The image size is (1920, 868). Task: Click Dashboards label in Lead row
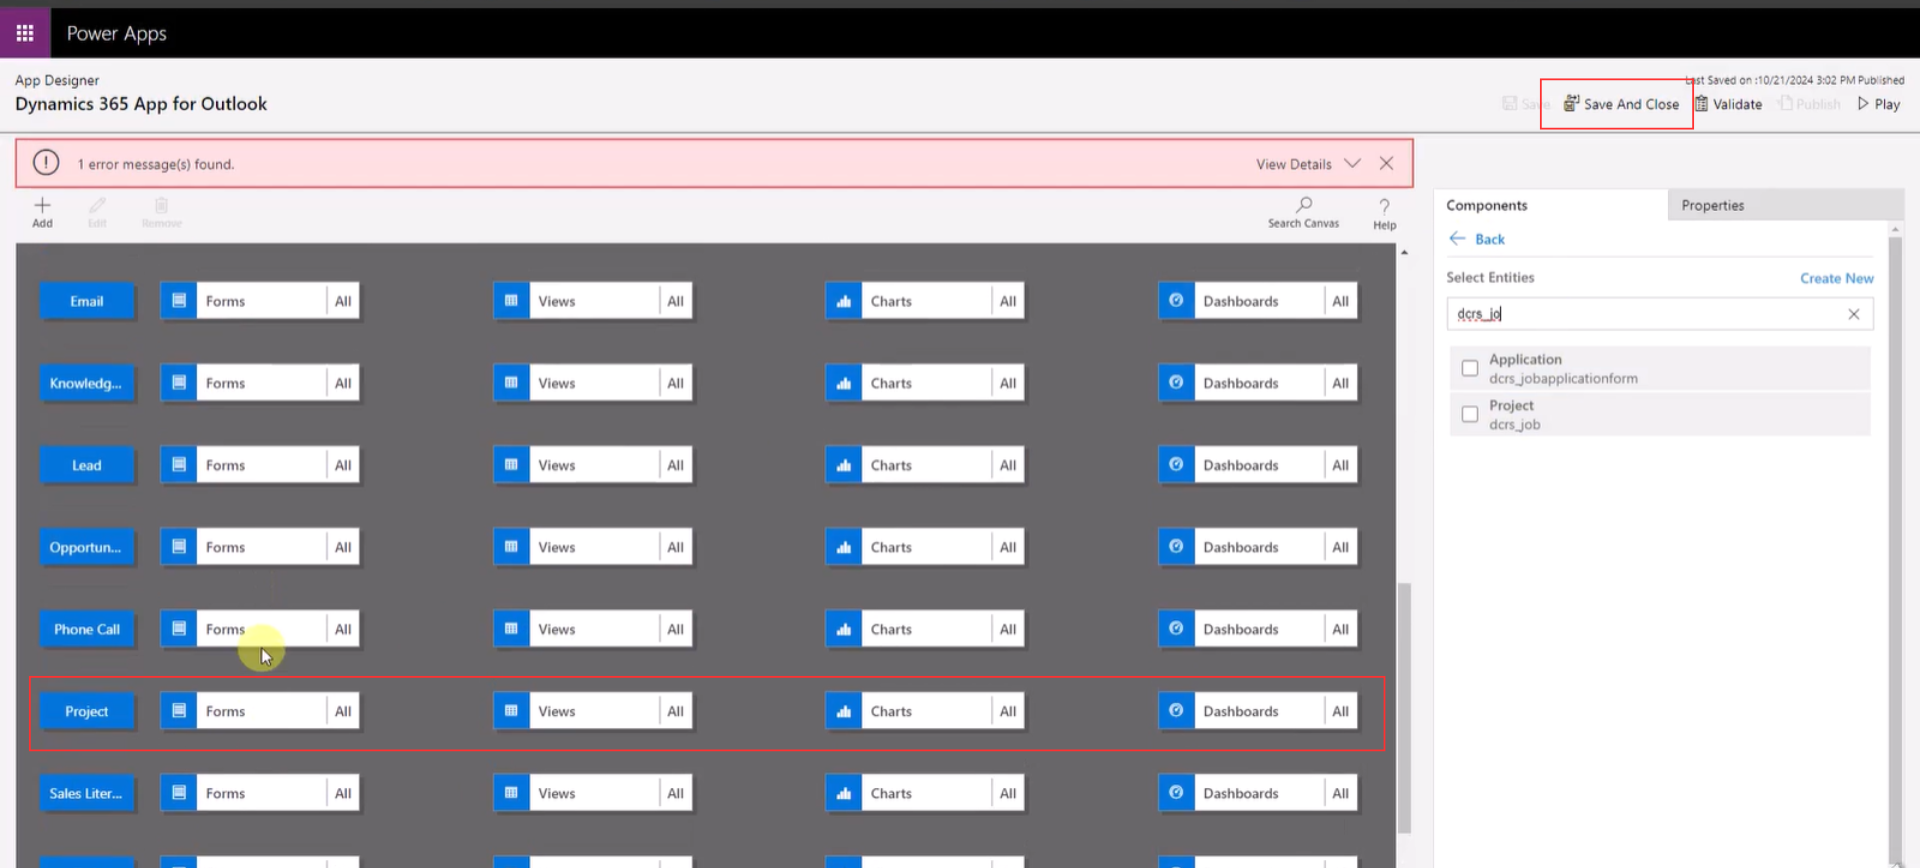pyautogui.click(x=1240, y=465)
